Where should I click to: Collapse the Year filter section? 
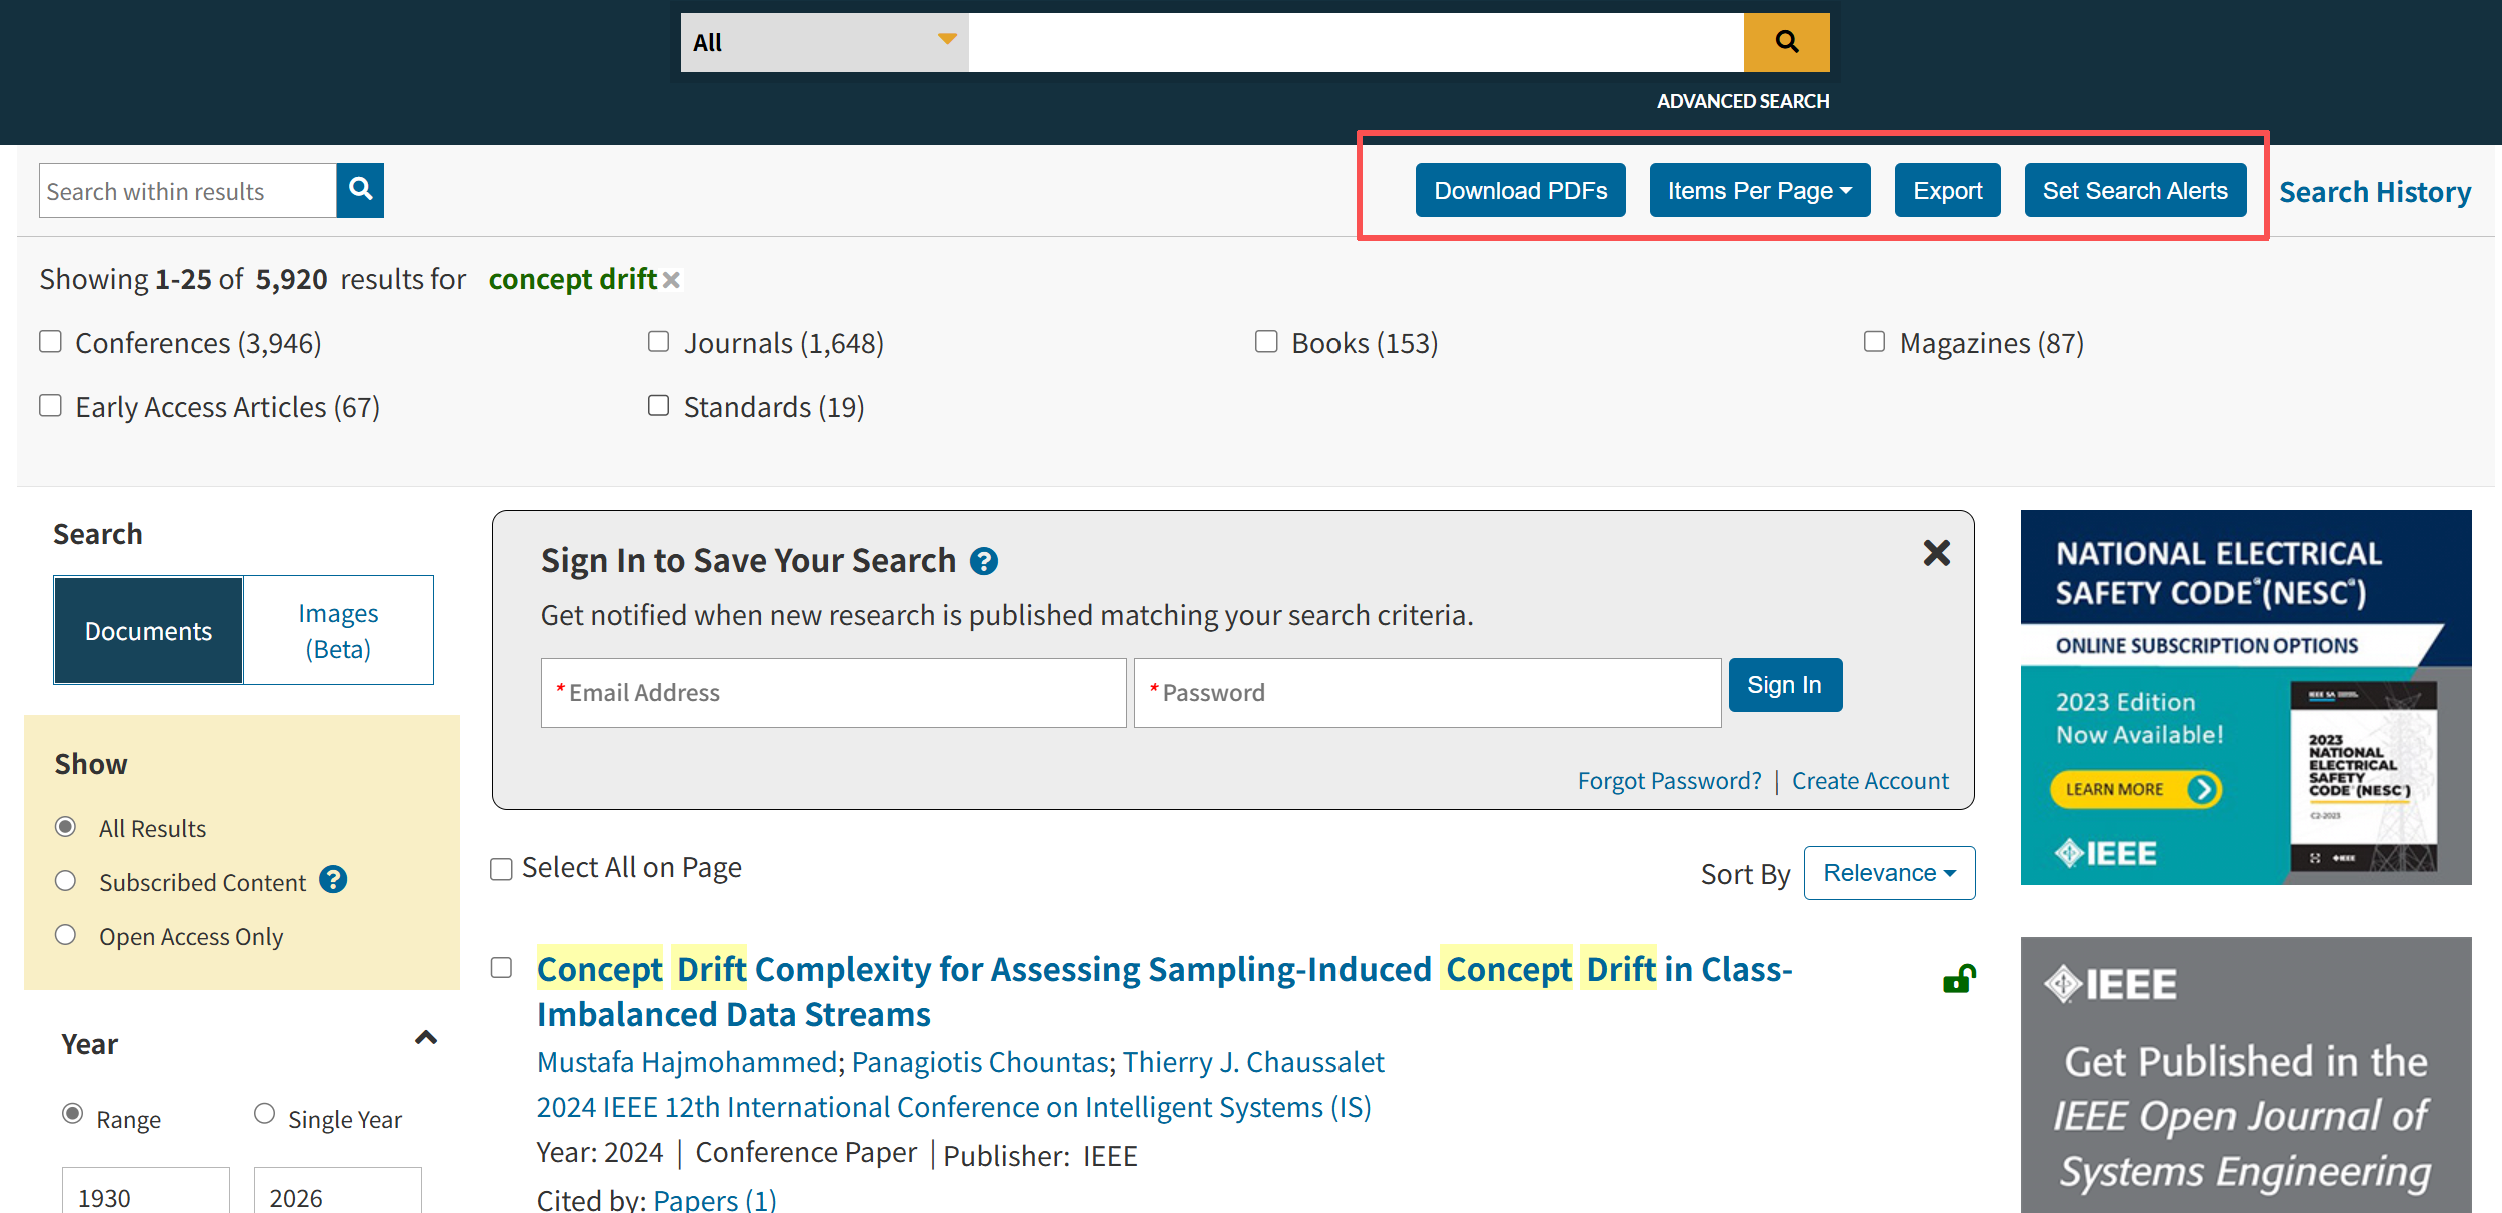(426, 1038)
